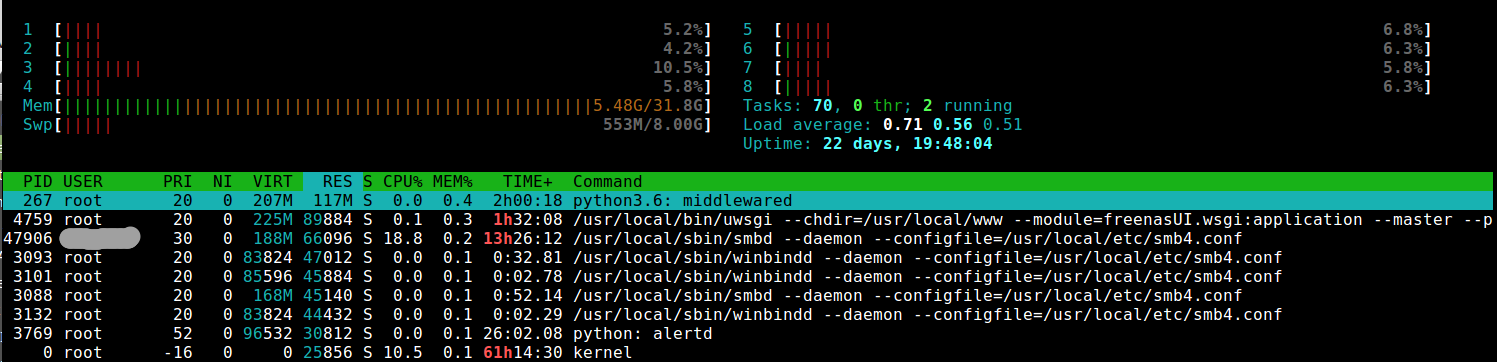This screenshot has width=1497, height=362.
Task: Select winbindd process with PID 3101
Action: pyautogui.click(x=748, y=276)
